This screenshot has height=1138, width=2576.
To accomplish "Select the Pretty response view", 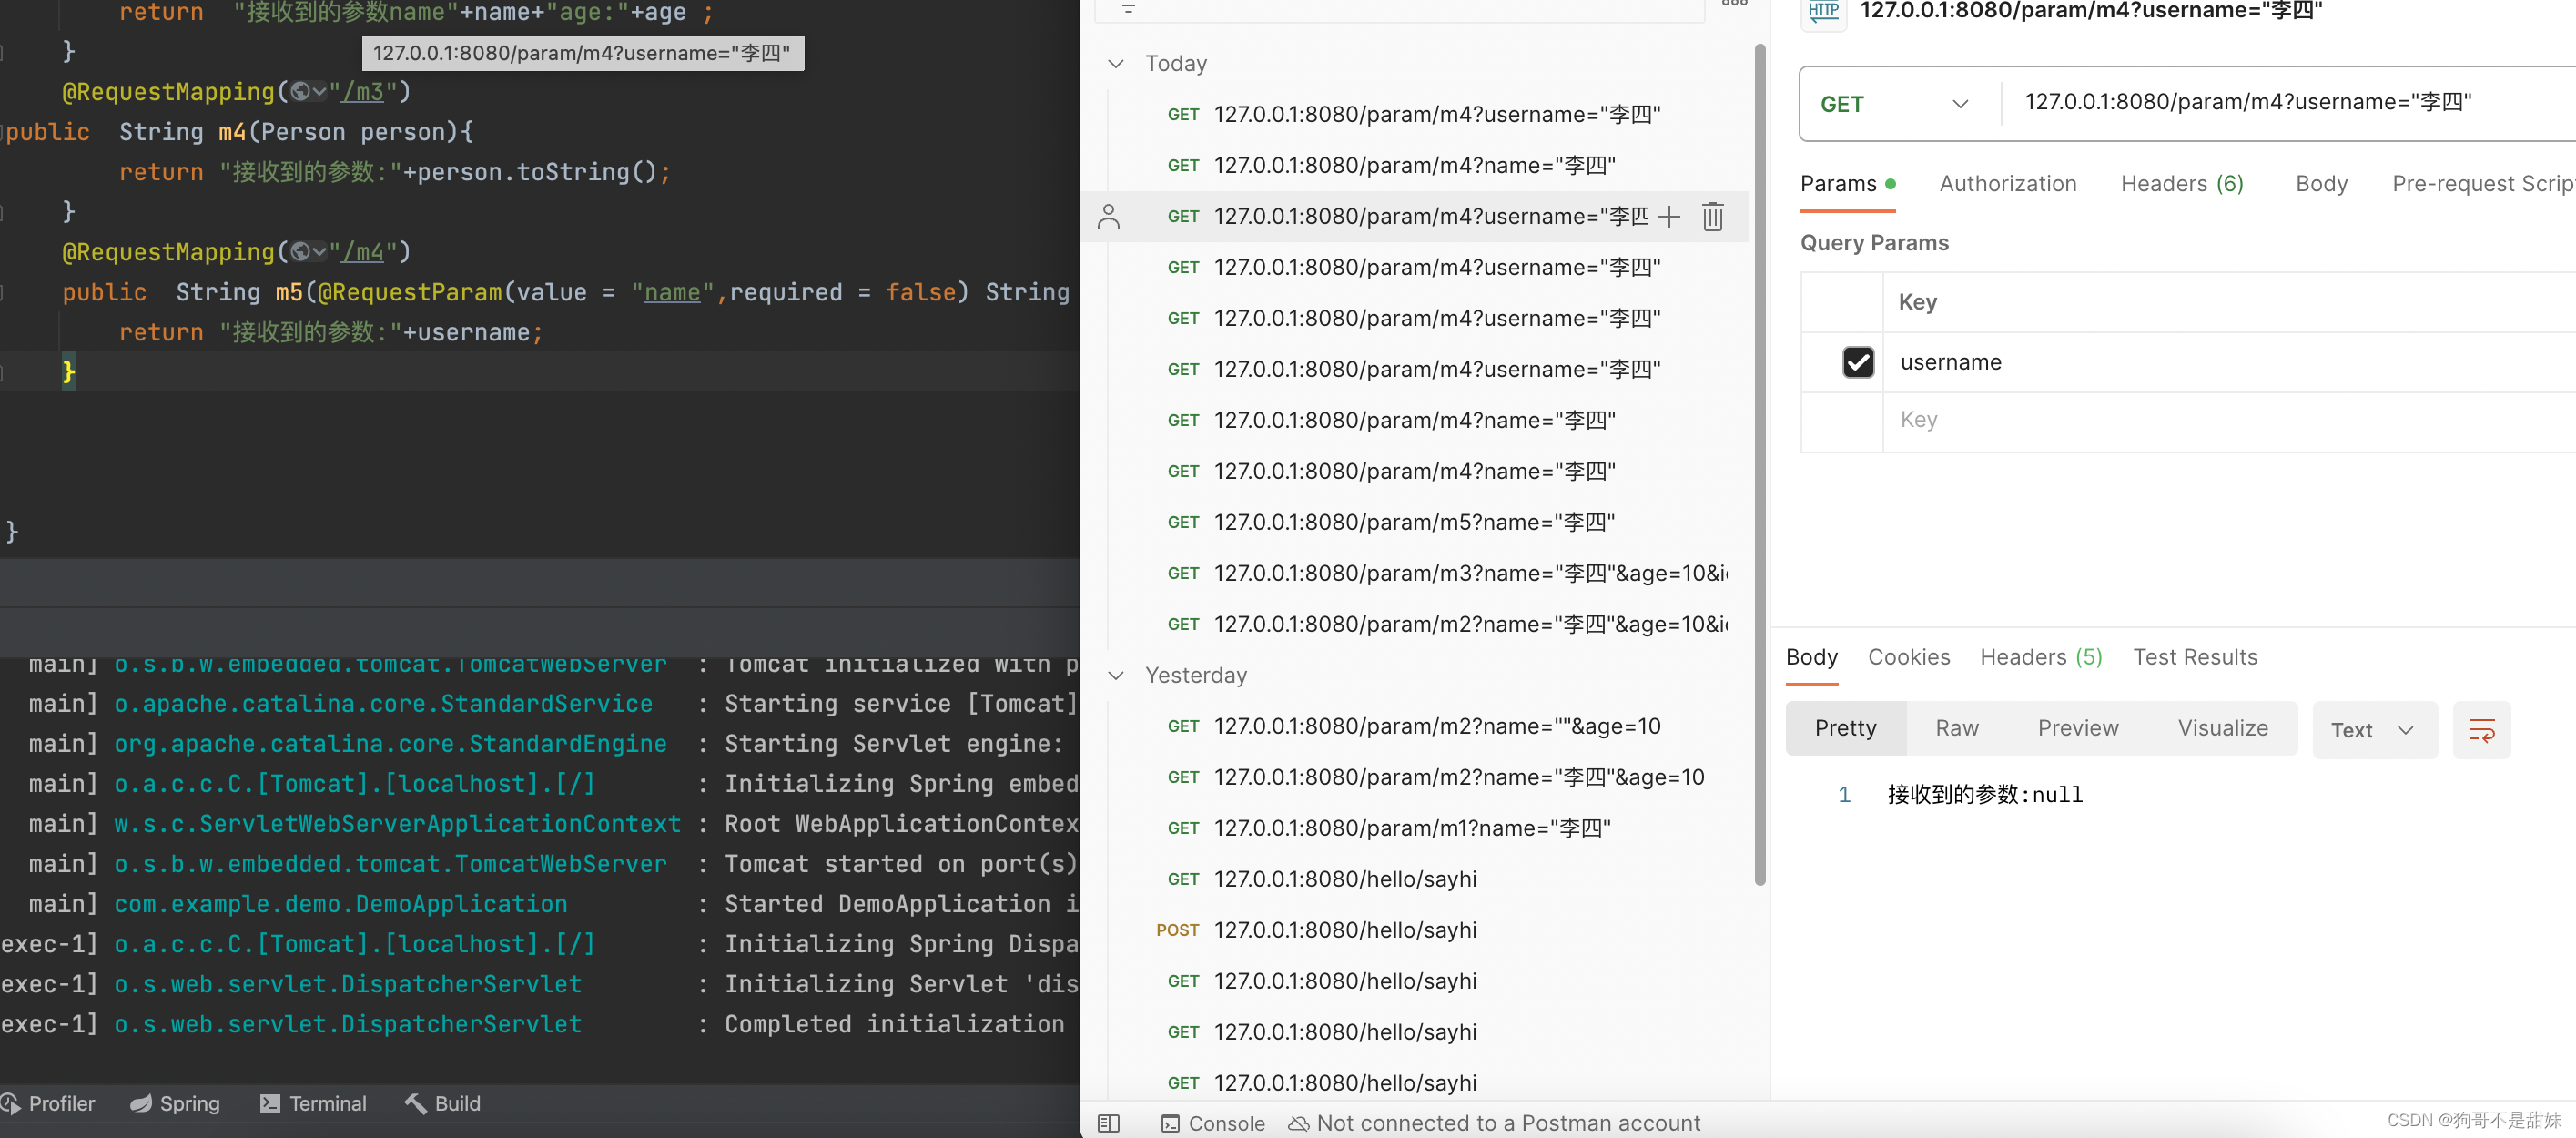I will coord(1845,729).
